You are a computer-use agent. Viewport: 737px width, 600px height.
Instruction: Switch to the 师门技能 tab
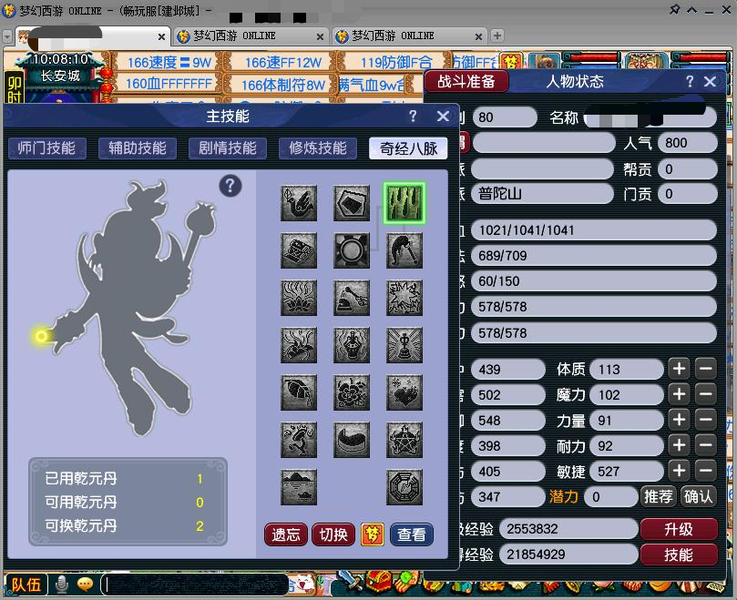click(47, 148)
